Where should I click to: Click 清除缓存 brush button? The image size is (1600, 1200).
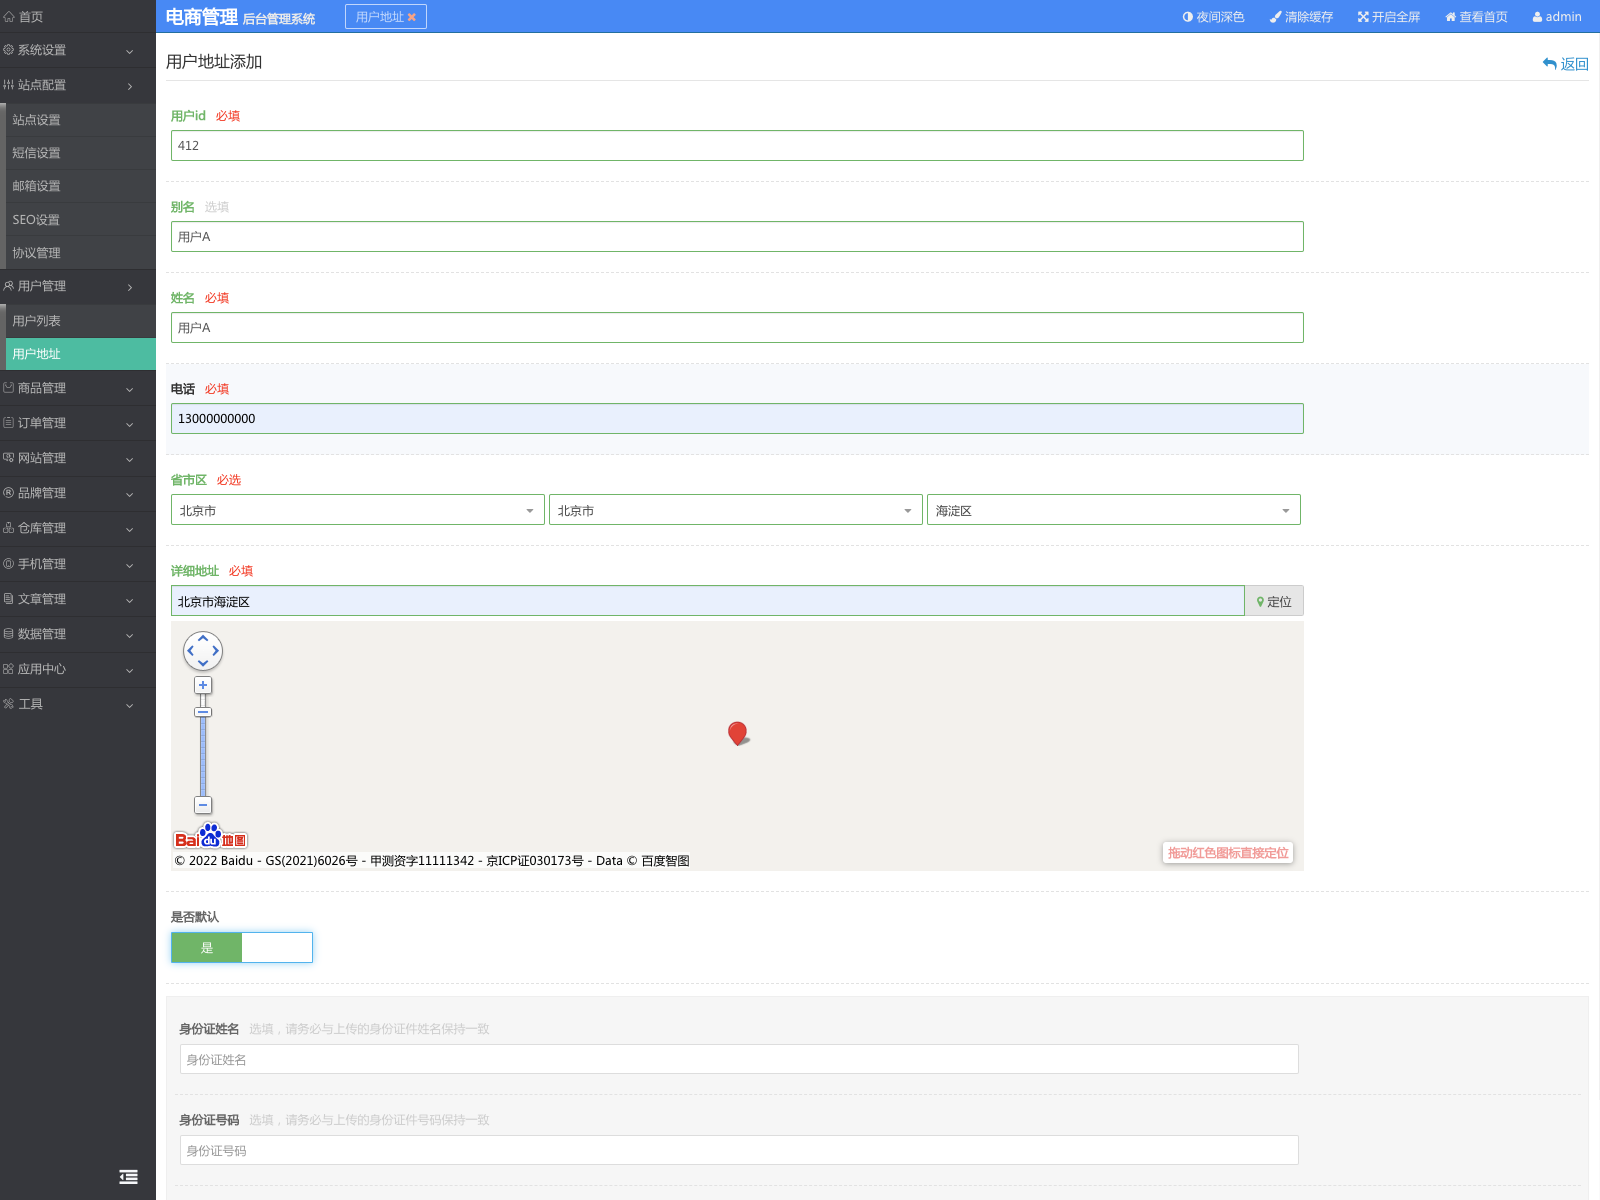[1301, 17]
